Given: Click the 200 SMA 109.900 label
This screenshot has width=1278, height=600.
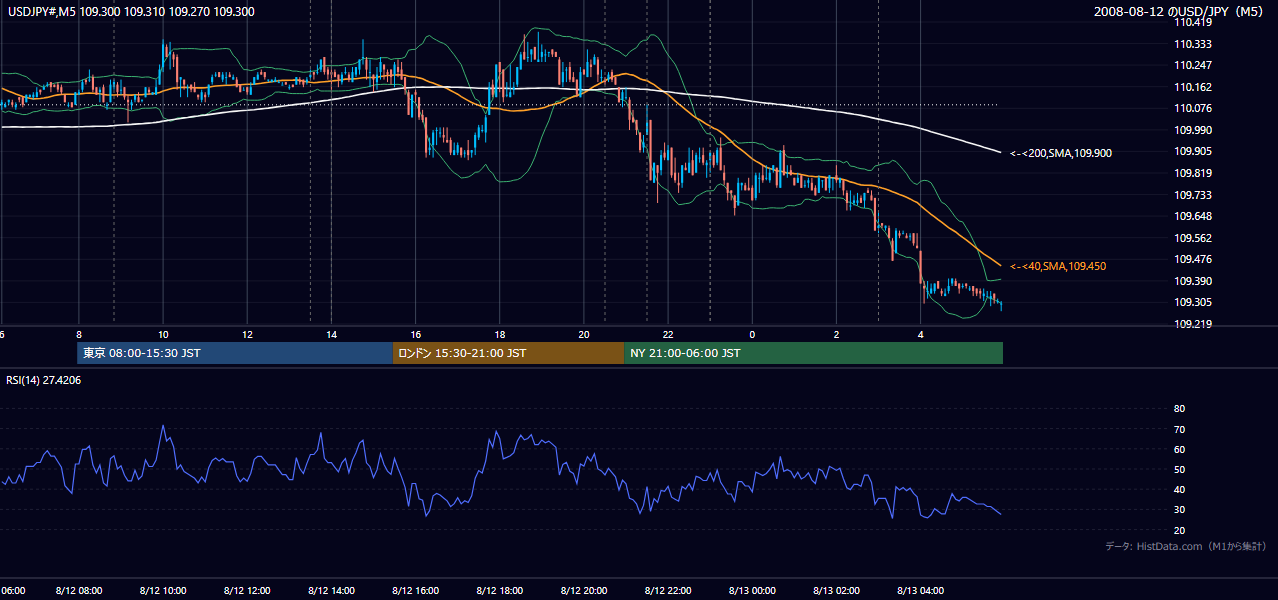Looking at the screenshot, I should (1061, 153).
